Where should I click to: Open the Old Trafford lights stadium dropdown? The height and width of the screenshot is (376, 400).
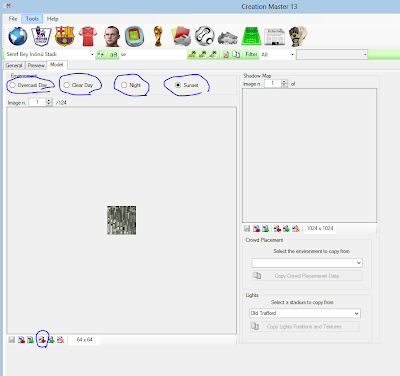click(305, 313)
